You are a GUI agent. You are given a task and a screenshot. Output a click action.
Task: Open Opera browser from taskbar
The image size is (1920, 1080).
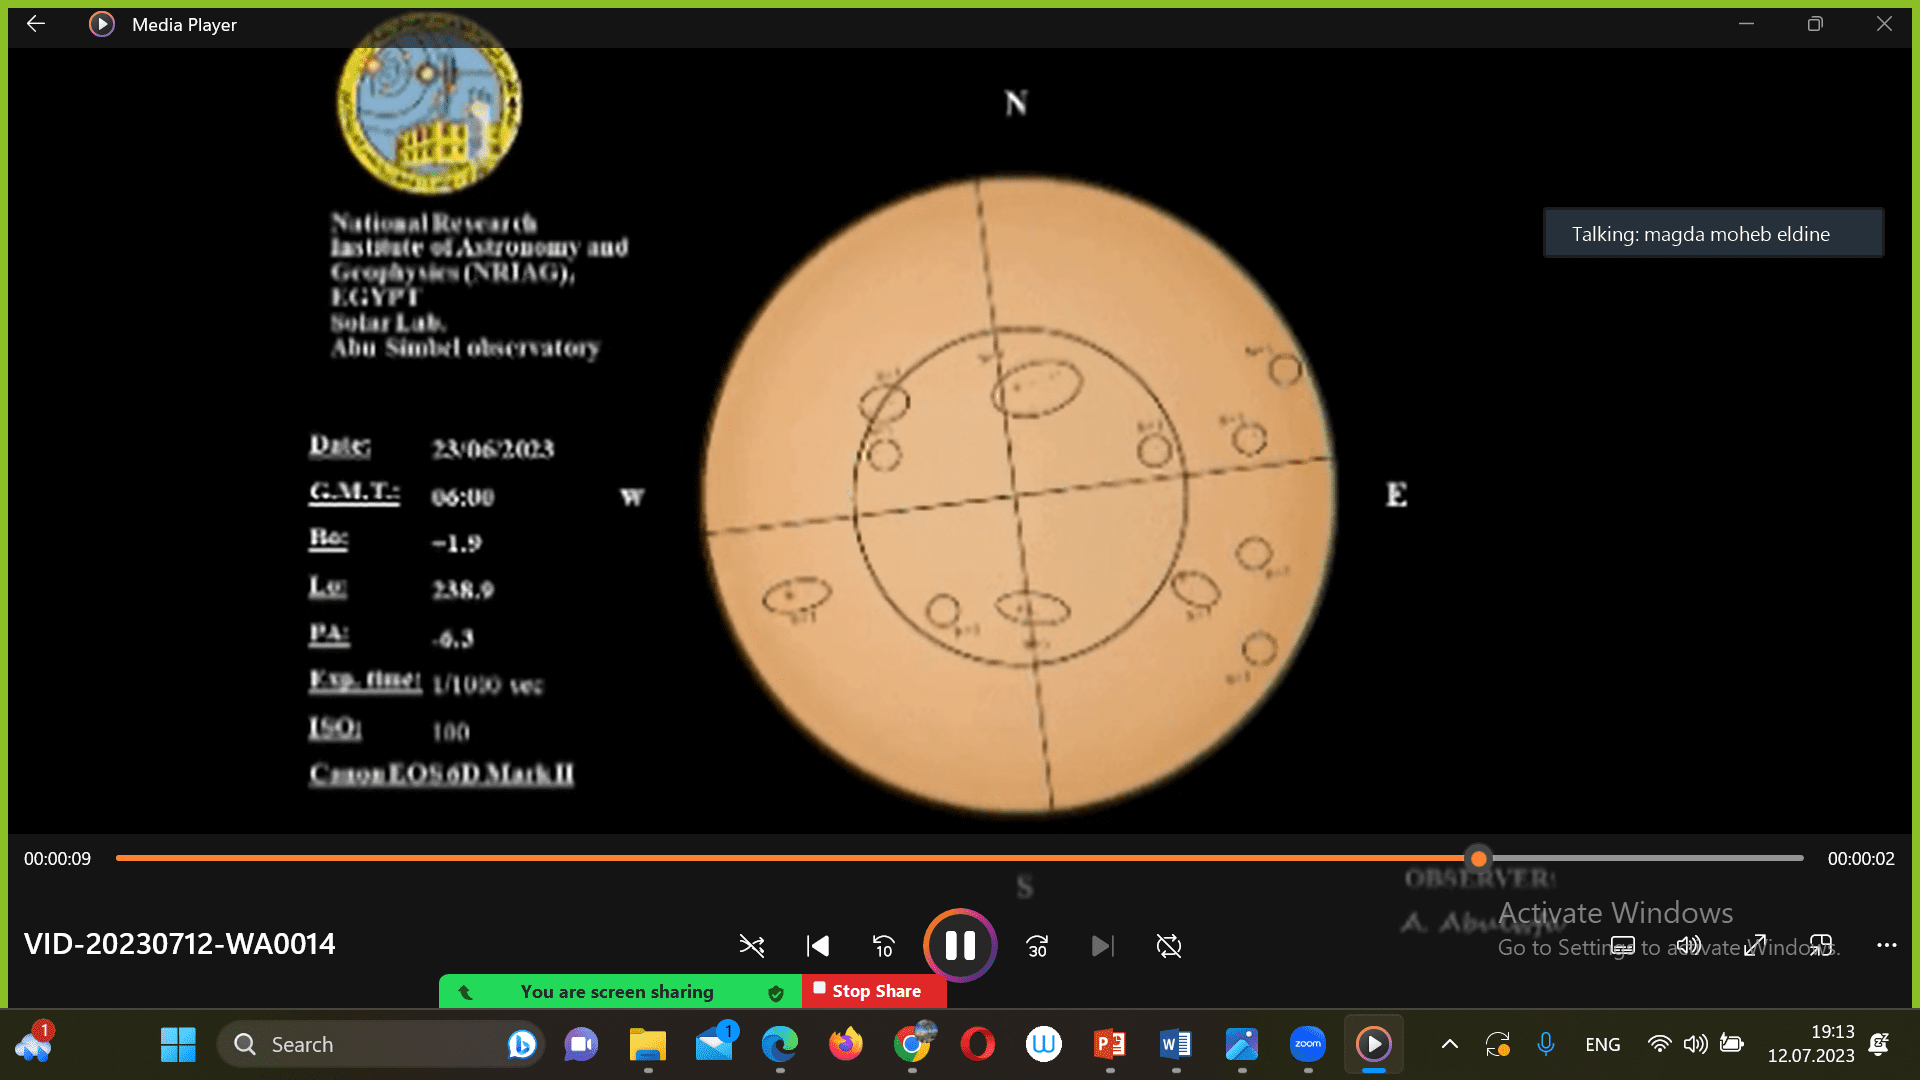(x=978, y=1045)
